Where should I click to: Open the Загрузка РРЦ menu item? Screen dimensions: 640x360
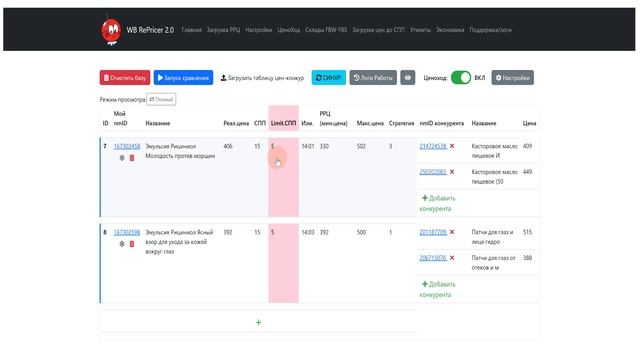click(x=223, y=30)
